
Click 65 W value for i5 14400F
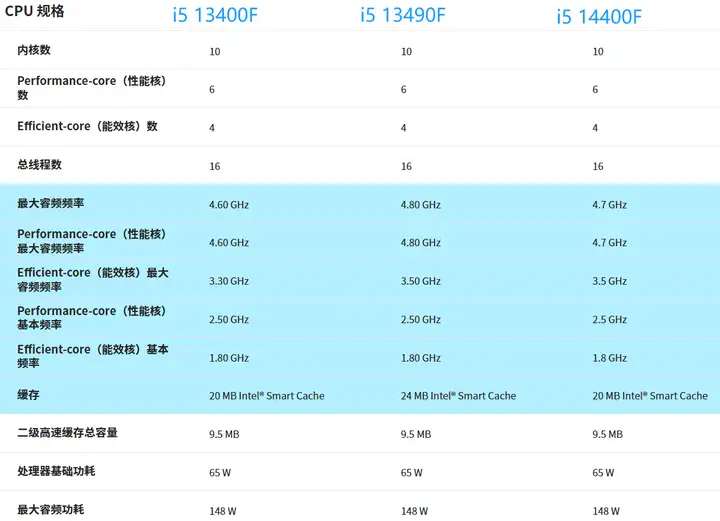click(x=603, y=473)
